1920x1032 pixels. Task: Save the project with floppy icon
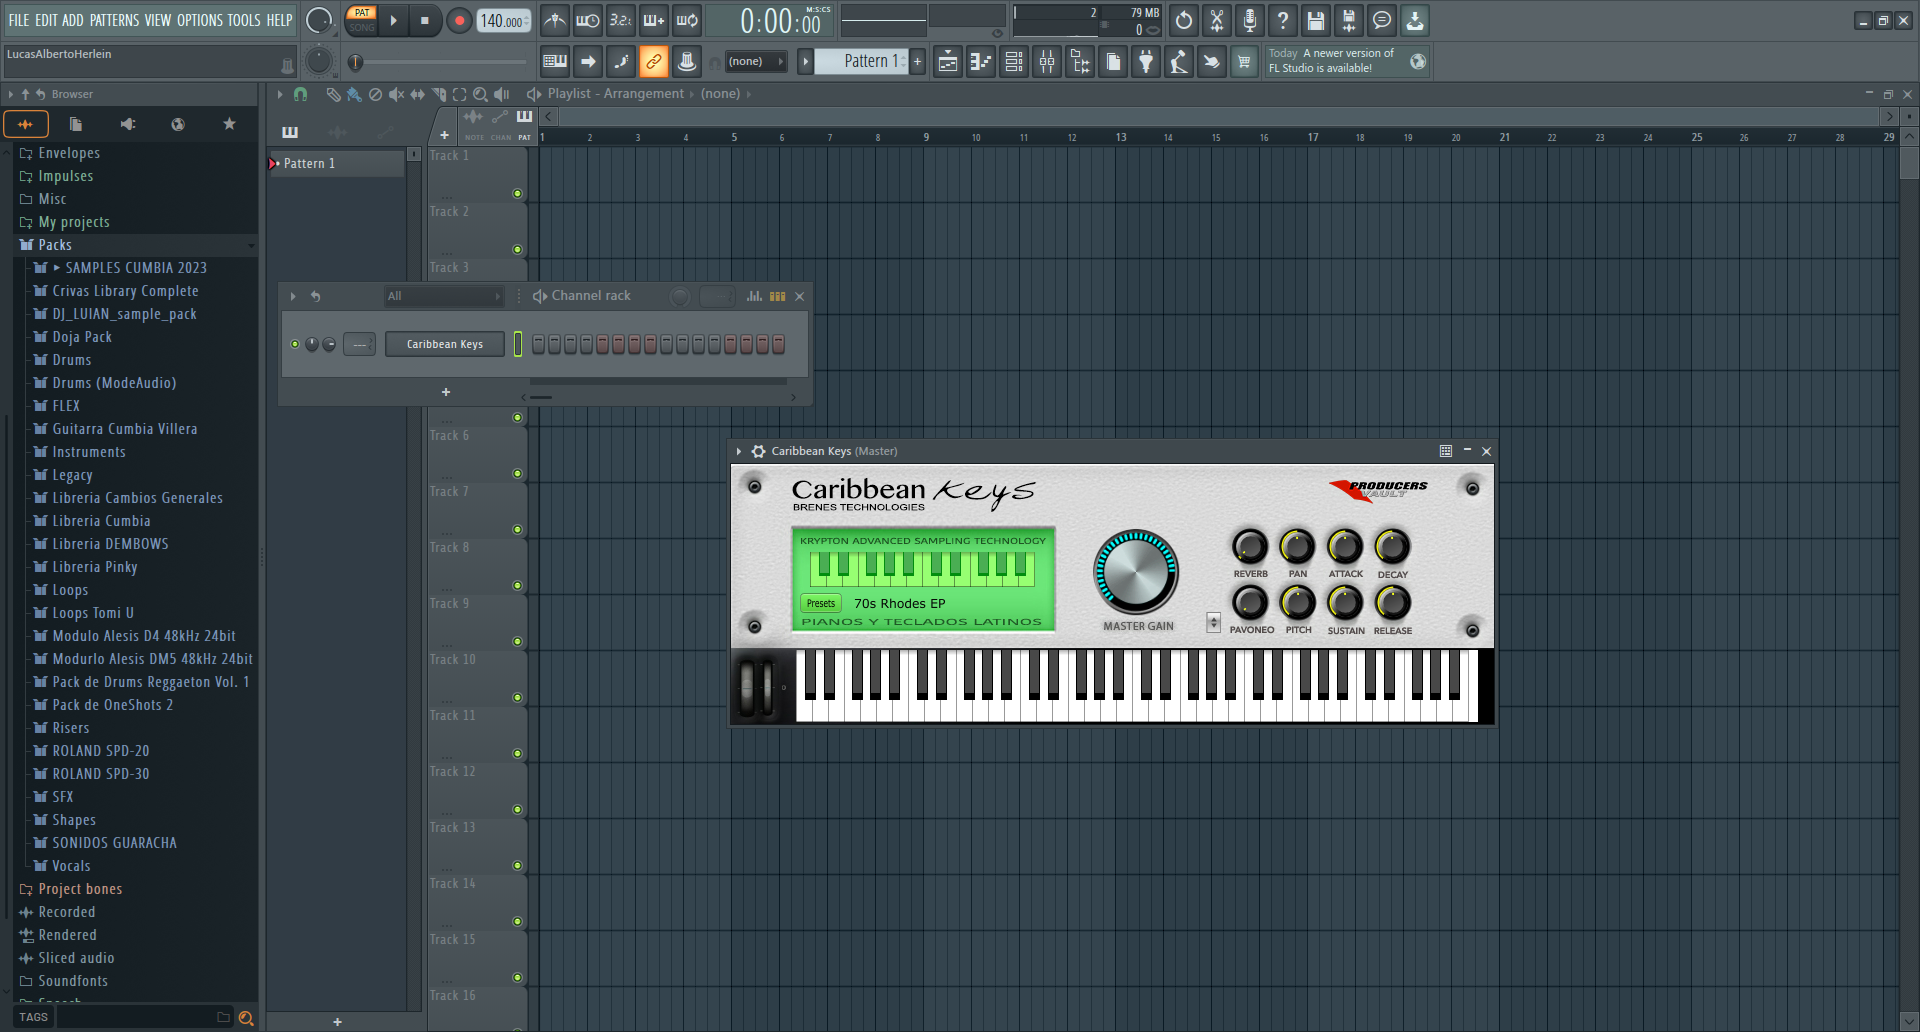1316,20
